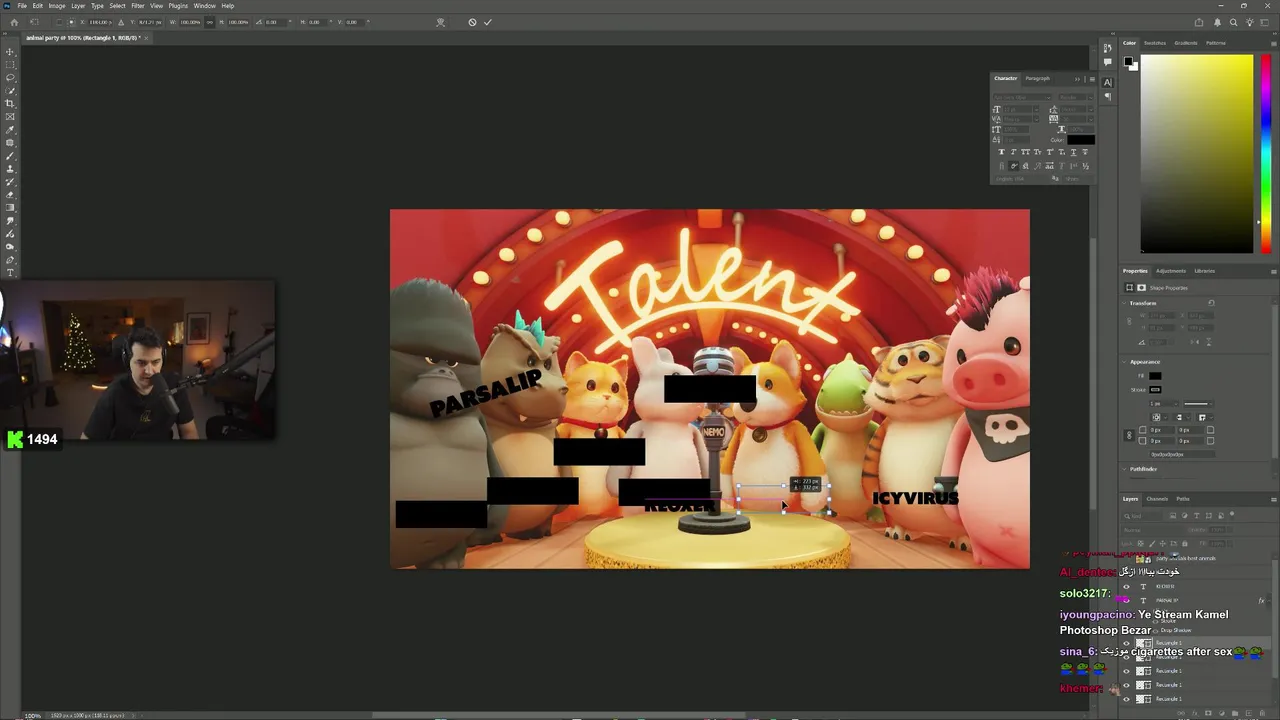Image resolution: width=1280 pixels, height=720 pixels.
Task: Toggle Faux Bold in Character panel
Action: 1001,152
